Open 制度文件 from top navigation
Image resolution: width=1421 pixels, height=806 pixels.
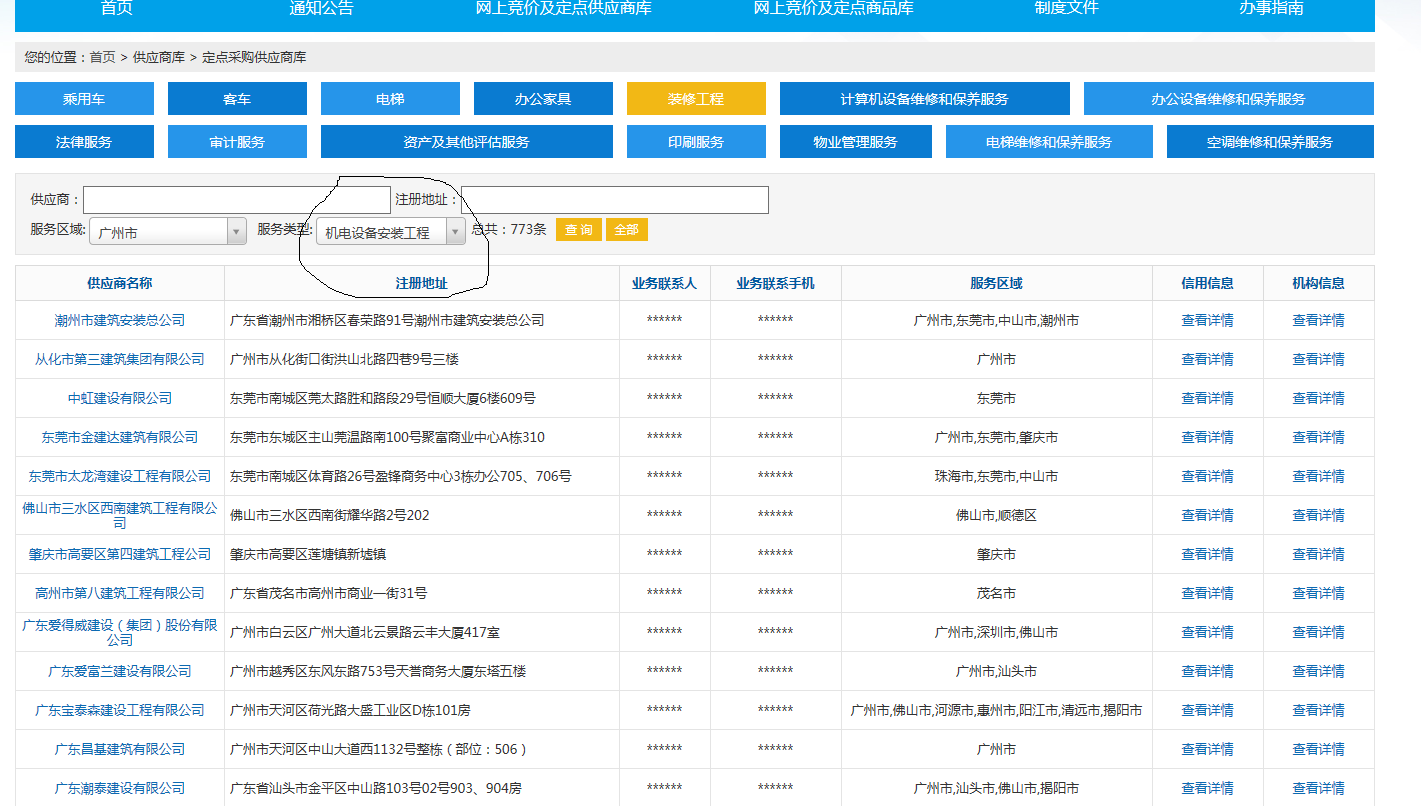[1066, 10]
